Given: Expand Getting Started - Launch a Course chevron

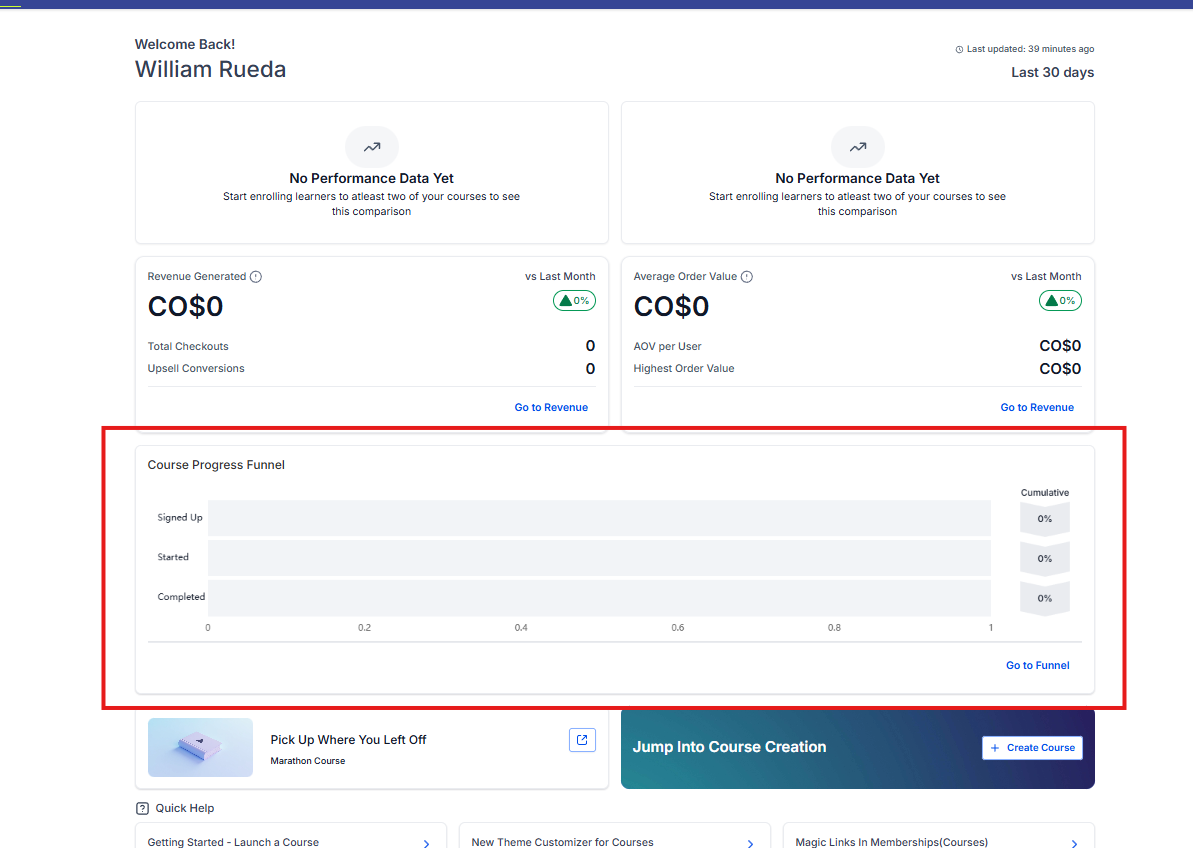Looking at the screenshot, I should (426, 843).
